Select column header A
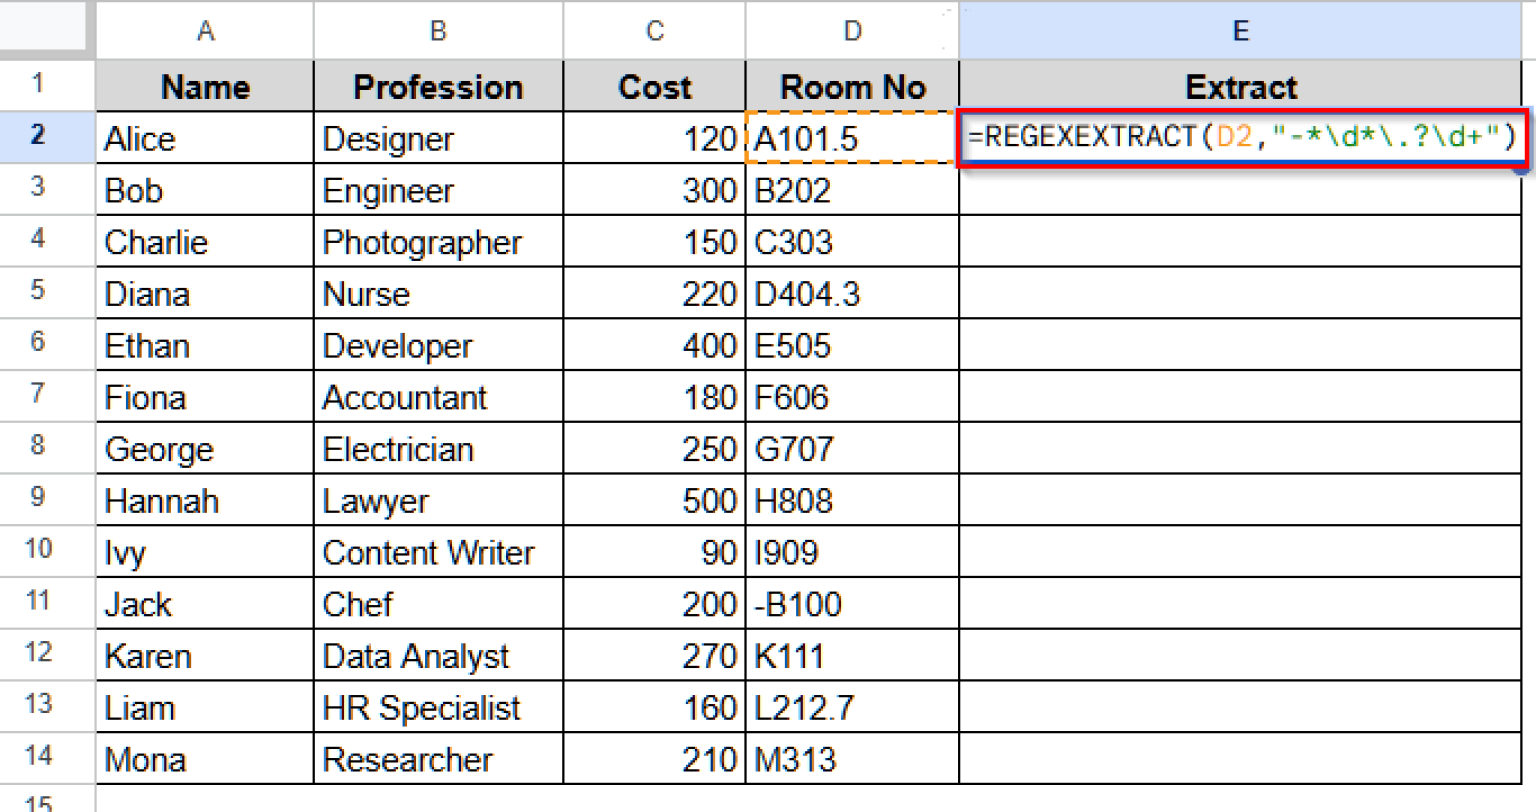 [x=204, y=30]
